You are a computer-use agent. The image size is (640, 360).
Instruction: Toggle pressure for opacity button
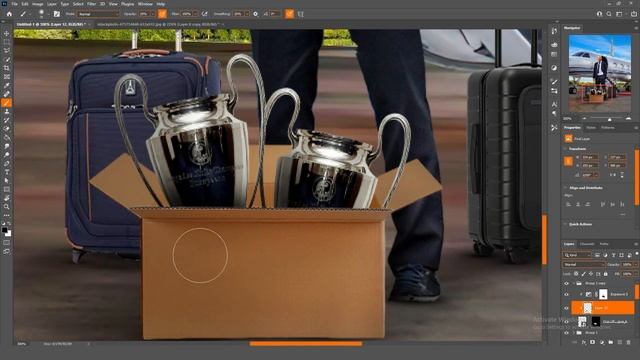click(162, 14)
